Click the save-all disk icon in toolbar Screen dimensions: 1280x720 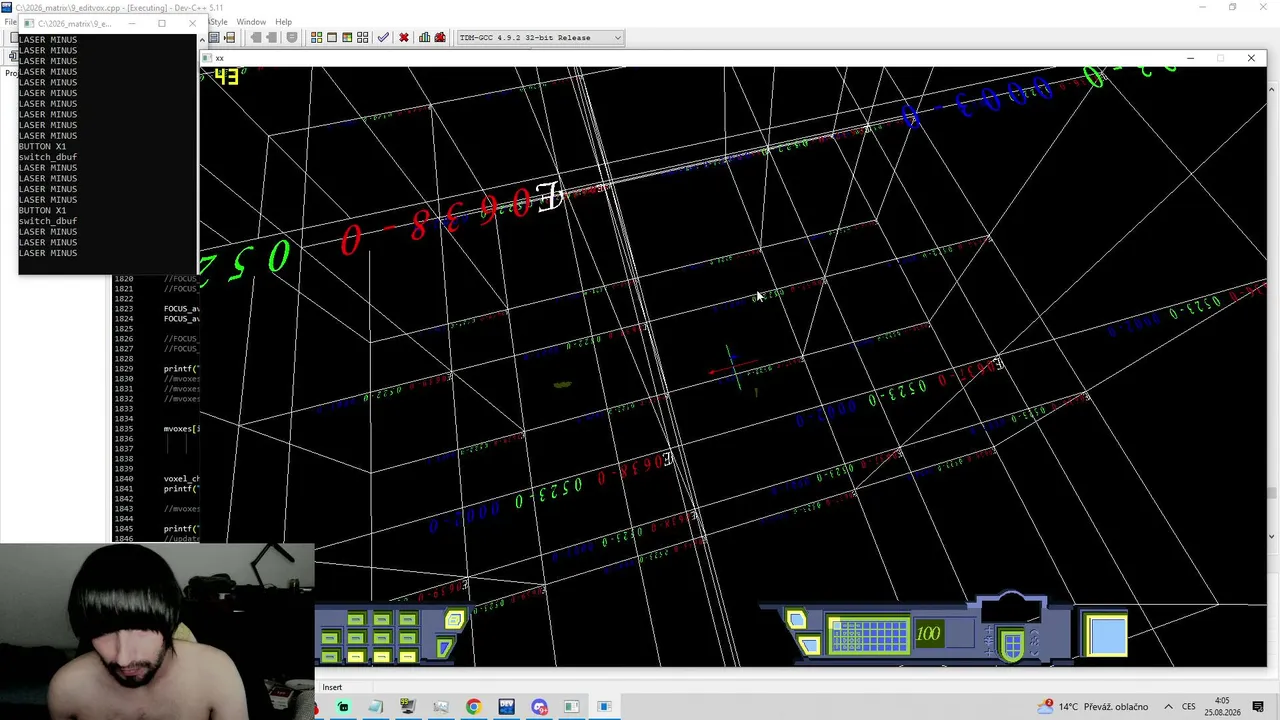pyautogui.click(x=214, y=37)
